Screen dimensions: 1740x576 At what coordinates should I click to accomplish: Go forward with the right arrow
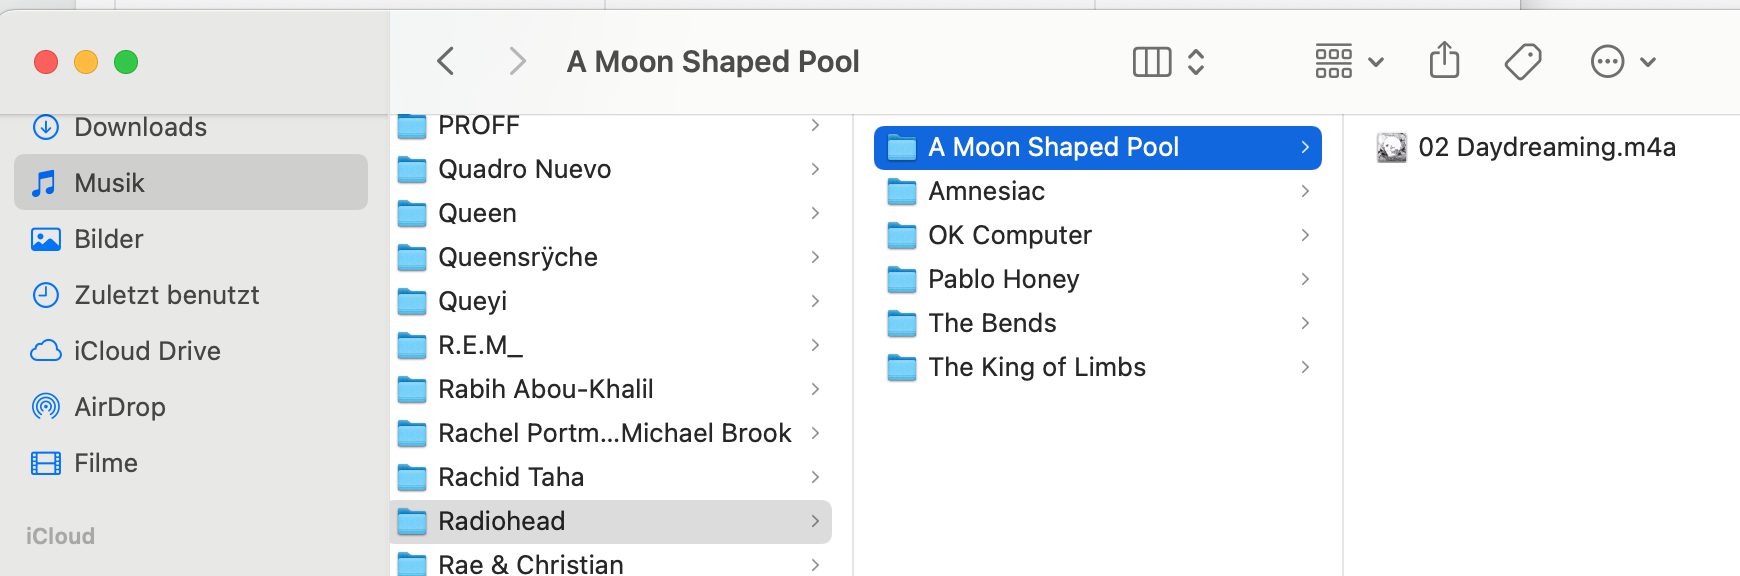tap(517, 61)
